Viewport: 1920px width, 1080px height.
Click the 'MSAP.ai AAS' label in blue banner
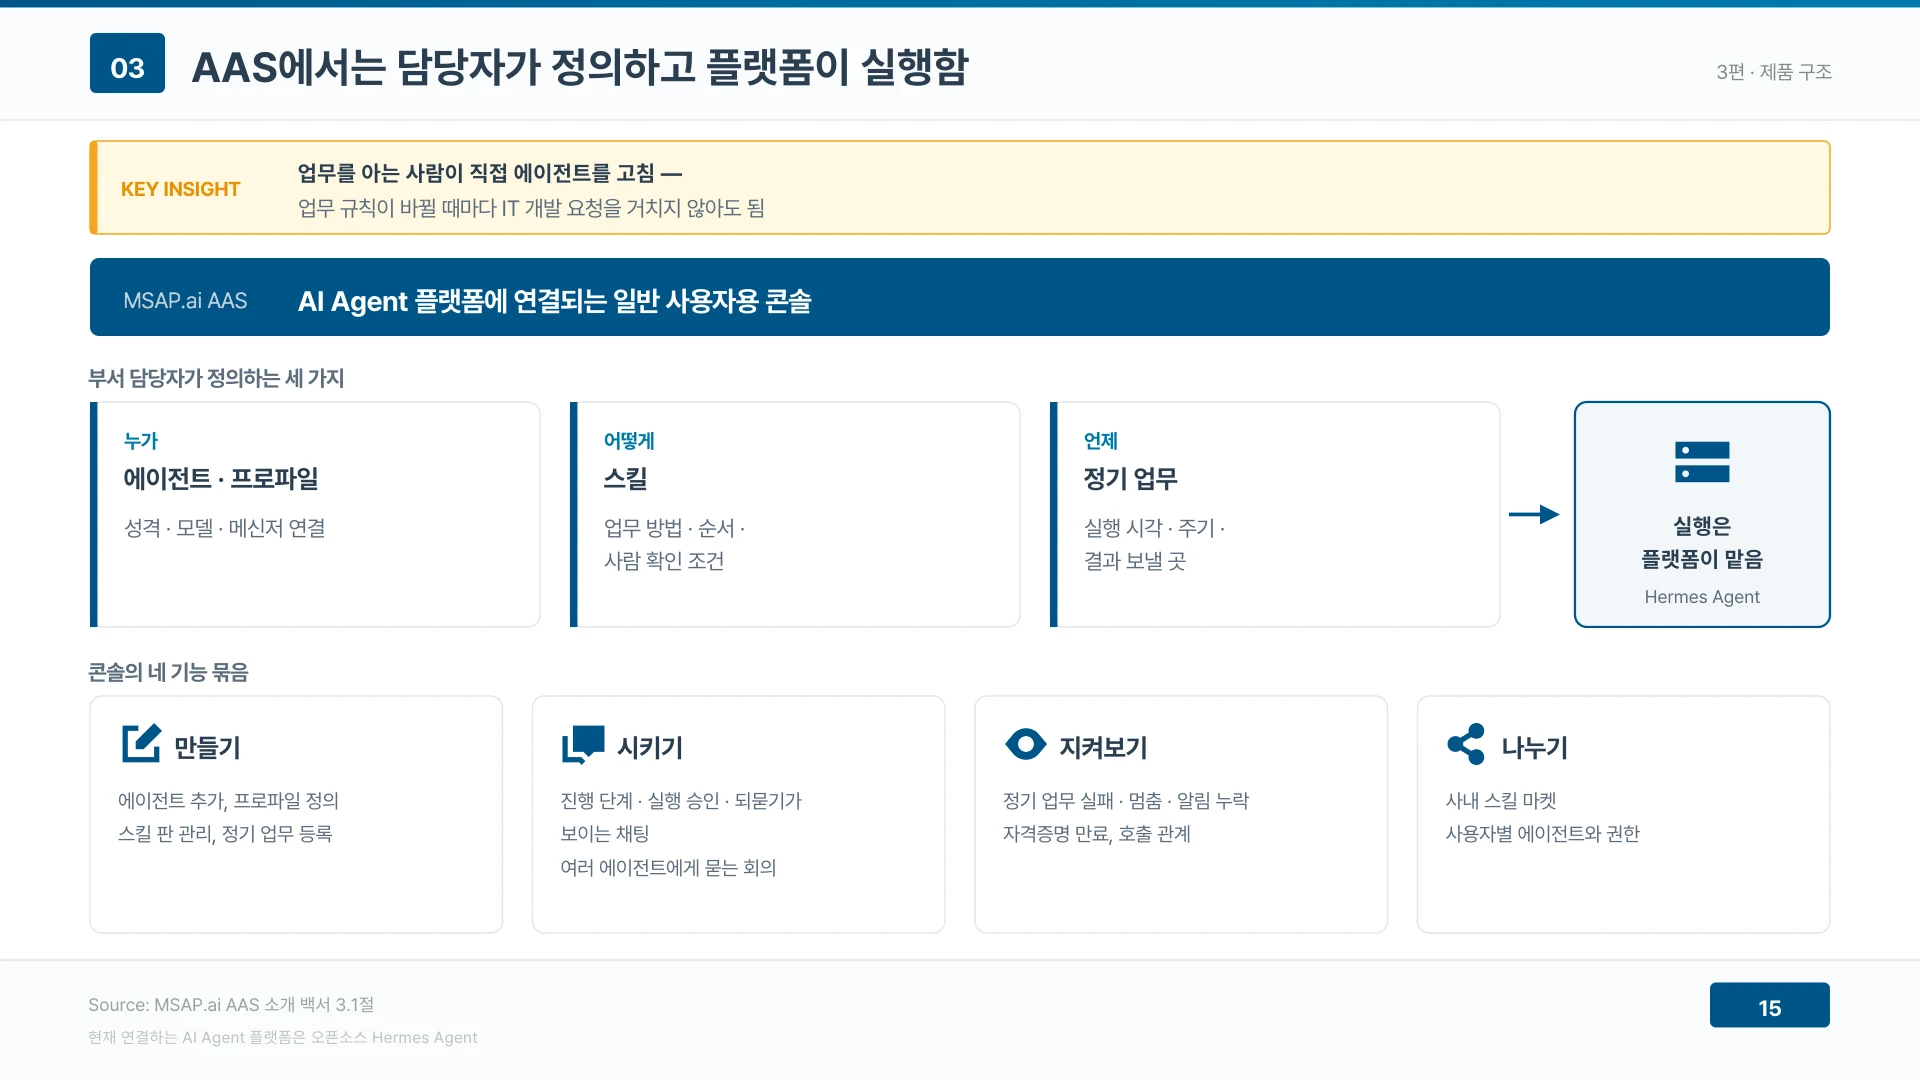pyautogui.click(x=185, y=301)
